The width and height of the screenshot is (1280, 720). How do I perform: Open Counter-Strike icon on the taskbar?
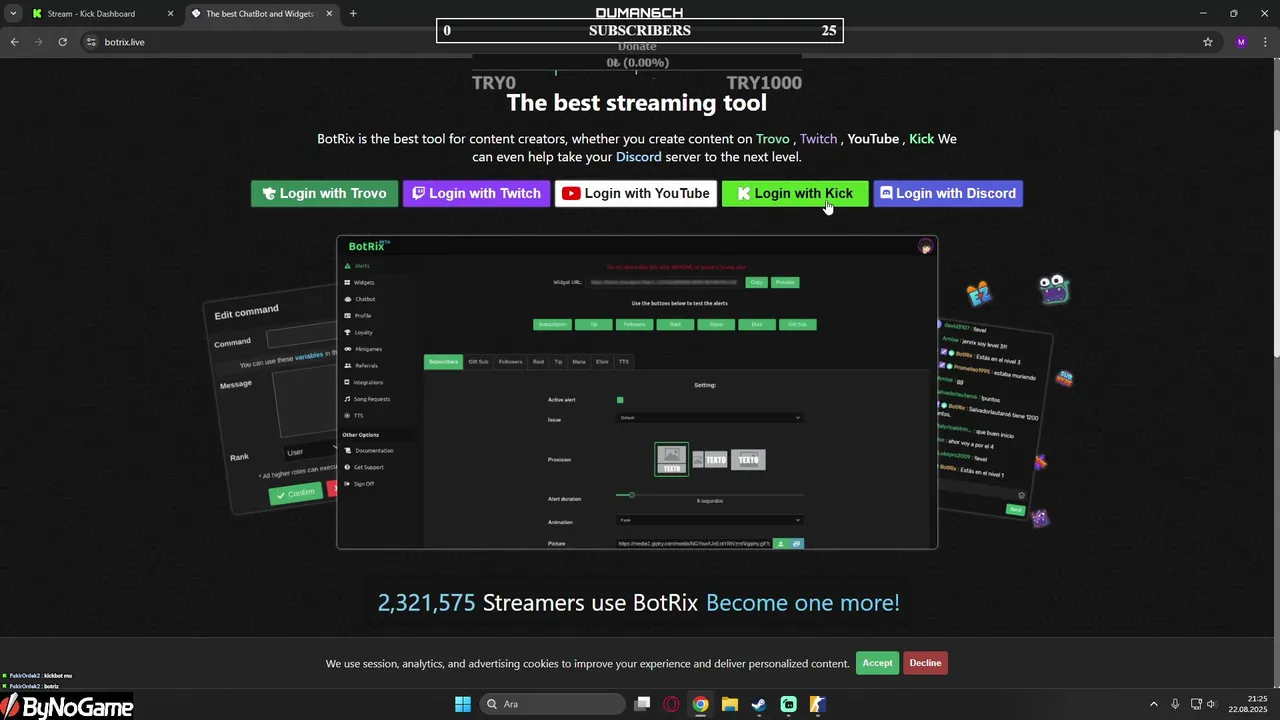tap(818, 704)
